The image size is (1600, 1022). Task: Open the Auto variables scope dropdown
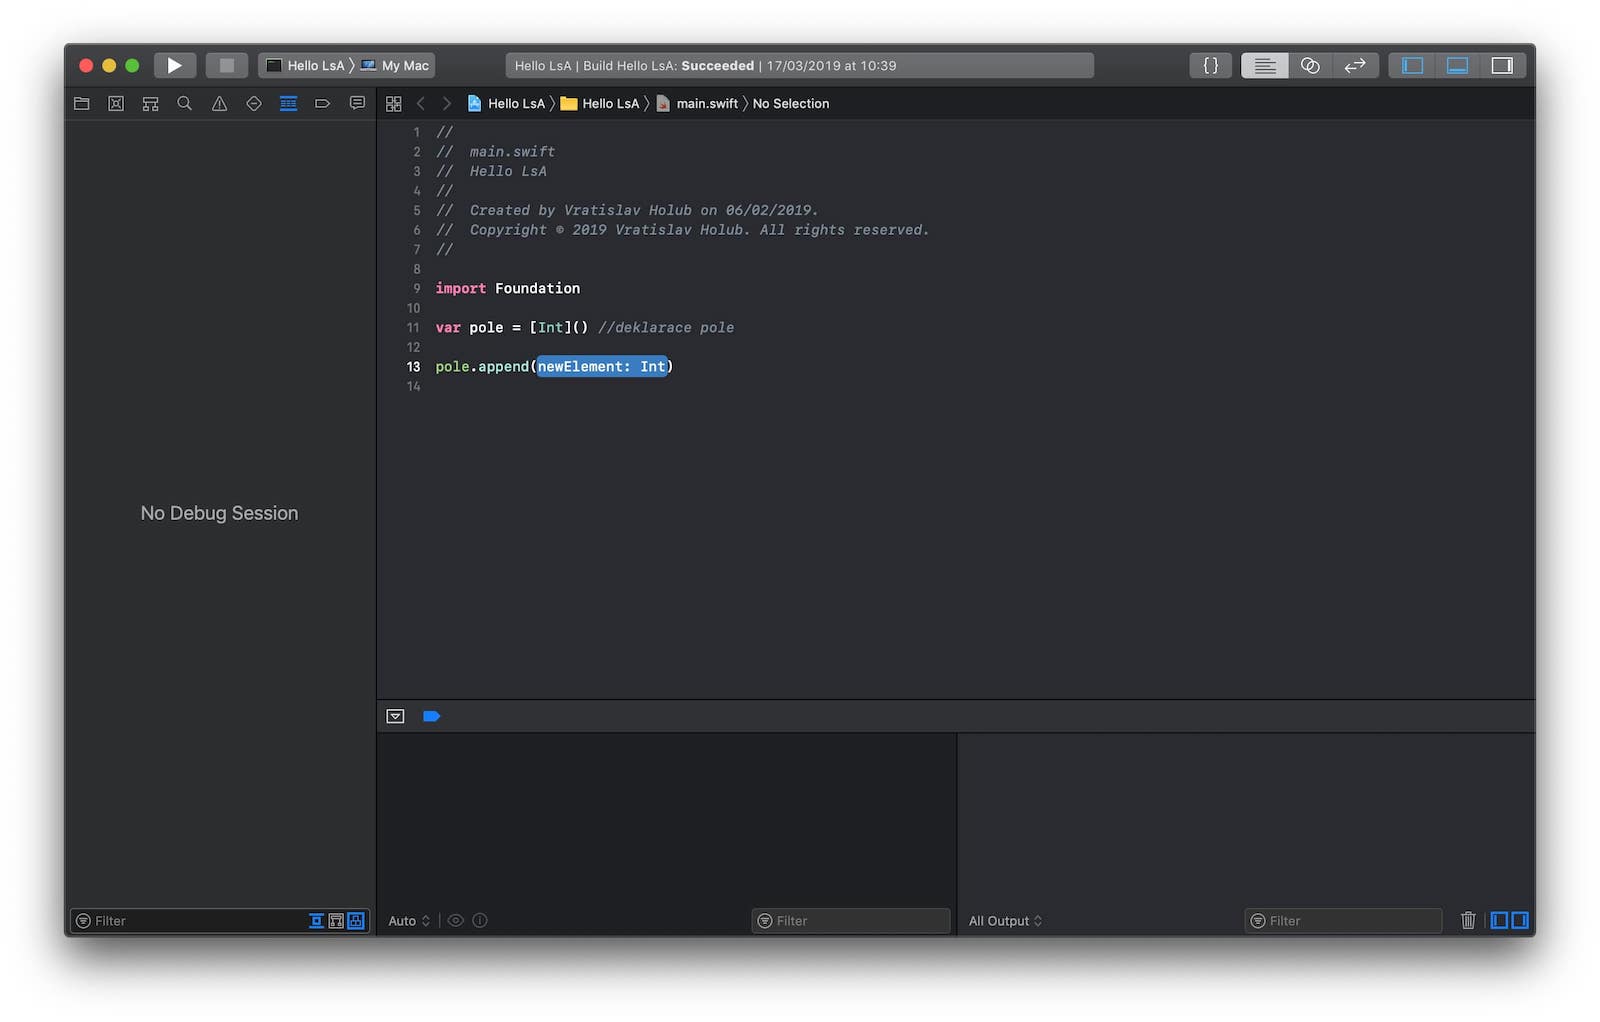[x=408, y=921]
